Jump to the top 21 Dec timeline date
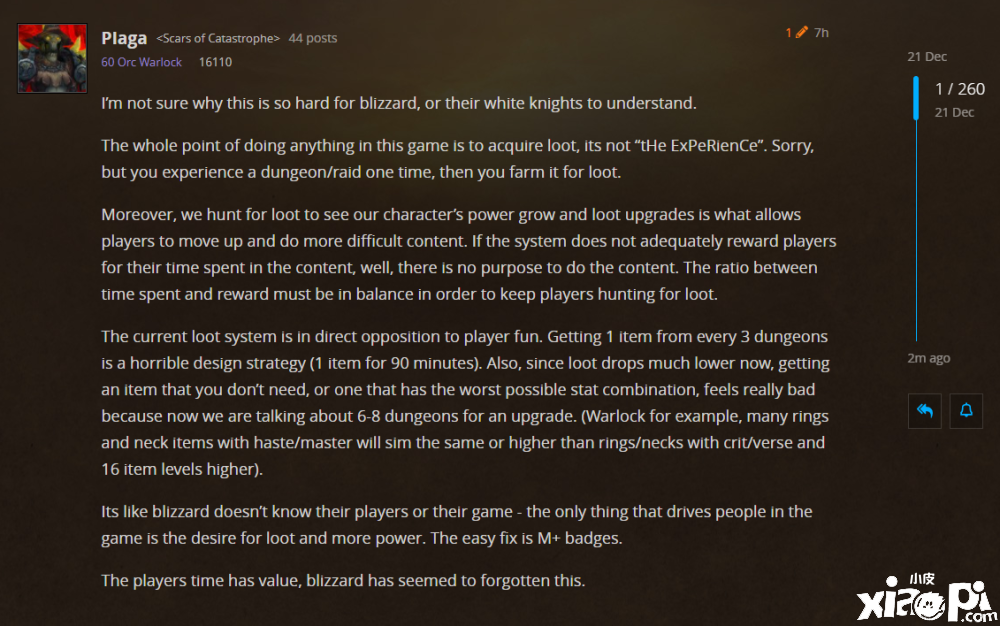 click(x=927, y=57)
